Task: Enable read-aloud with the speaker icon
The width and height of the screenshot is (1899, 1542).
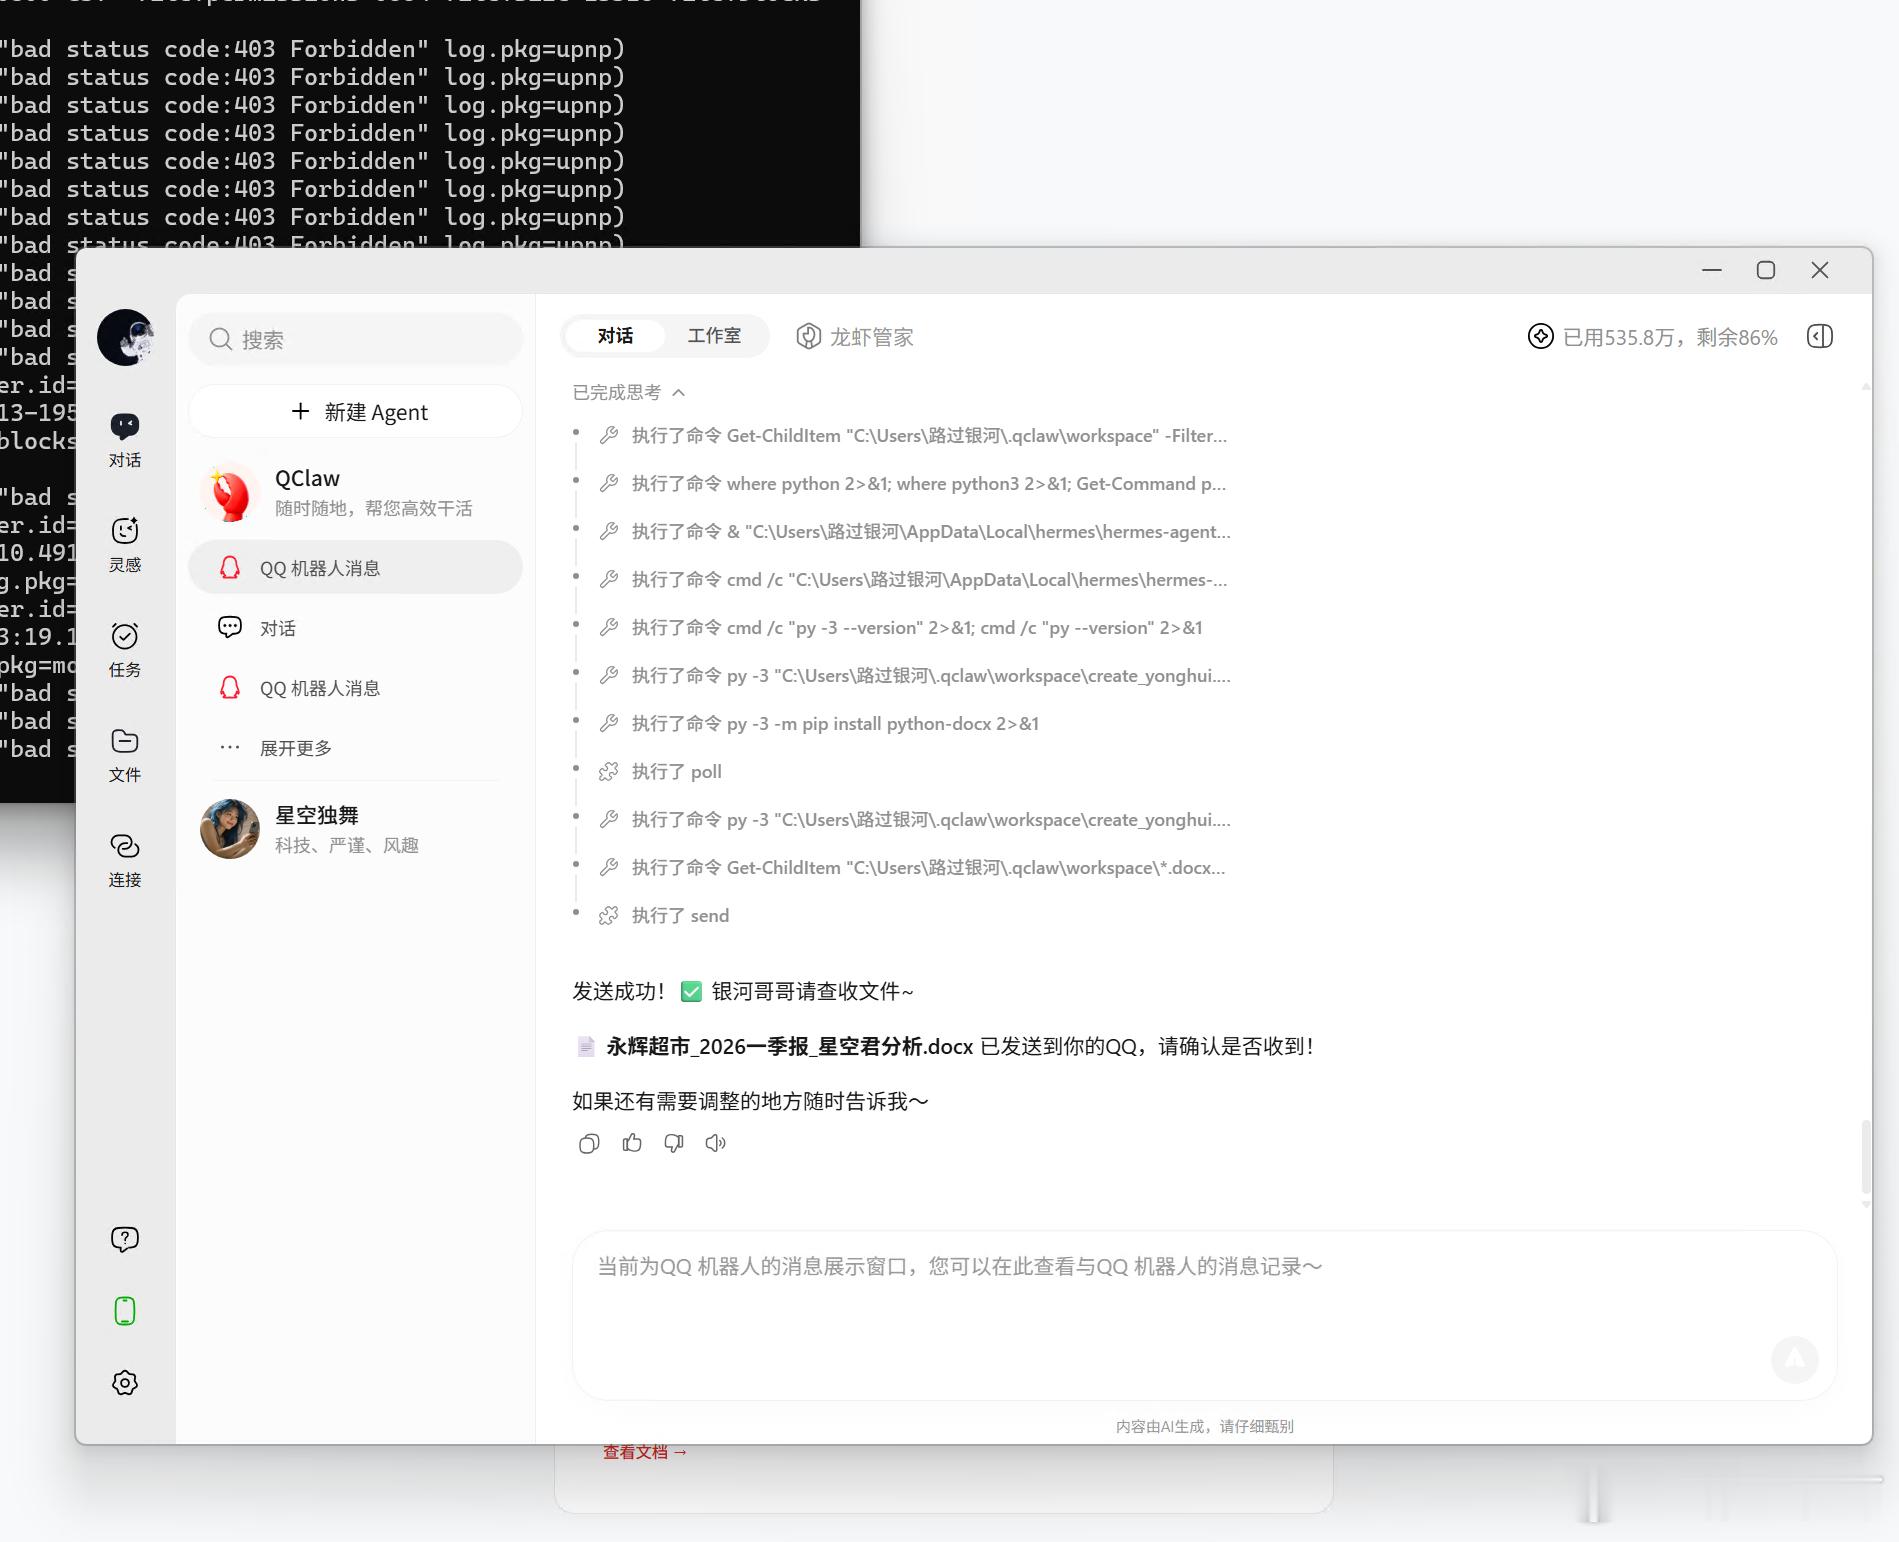Action: click(714, 1143)
